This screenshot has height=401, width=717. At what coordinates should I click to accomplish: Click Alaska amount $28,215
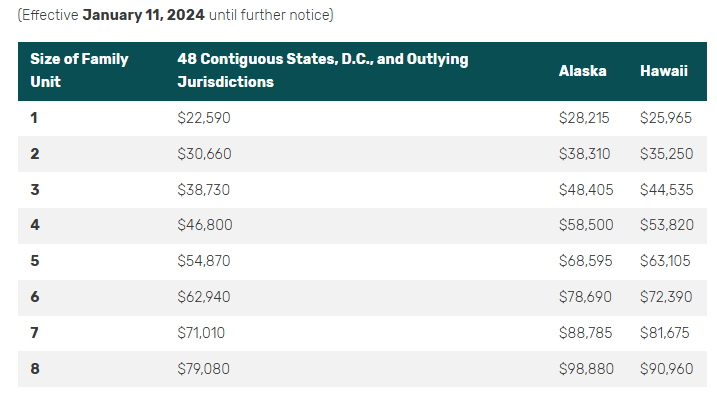pos(587,118)
